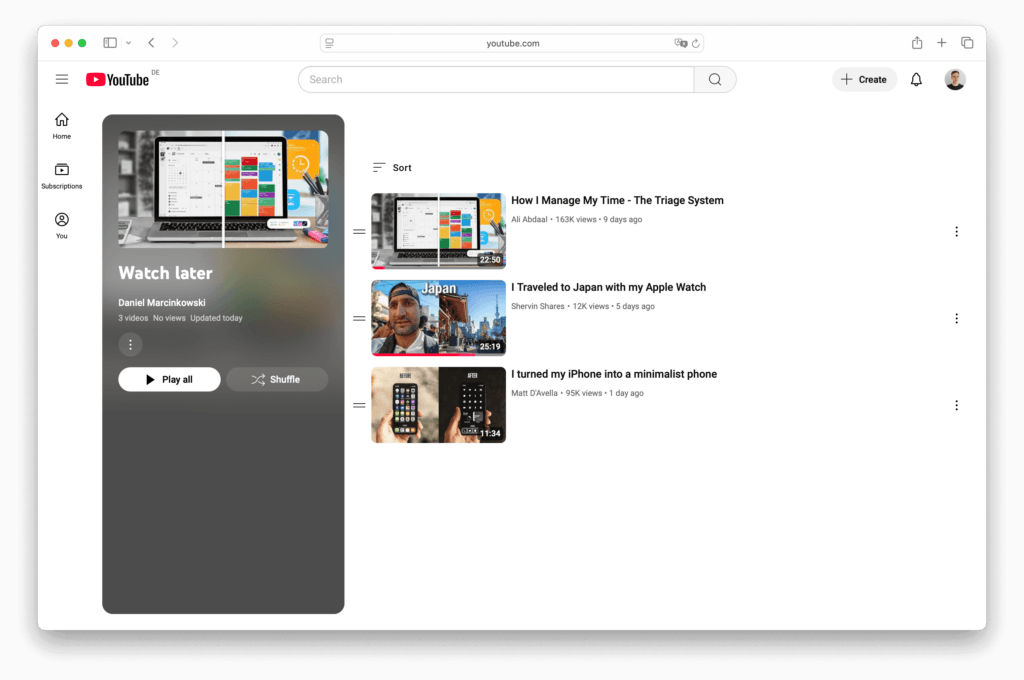This screenshot has width=1024, height=680.
Task: Click 'Updated today' text
Action: 216,318
